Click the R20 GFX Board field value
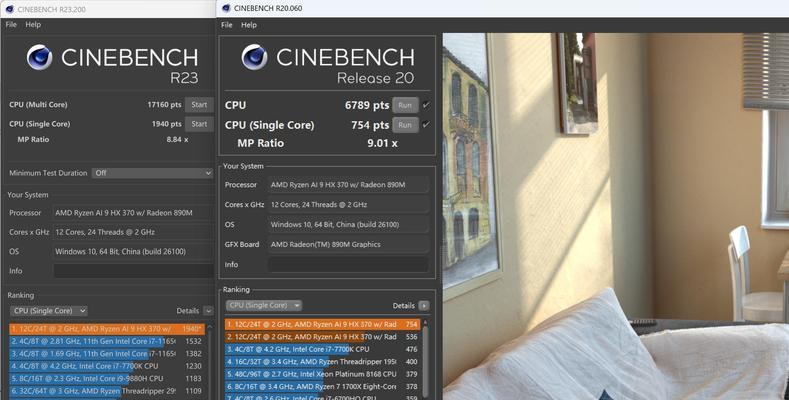789x400 pixels. click(x=348, y=245)
